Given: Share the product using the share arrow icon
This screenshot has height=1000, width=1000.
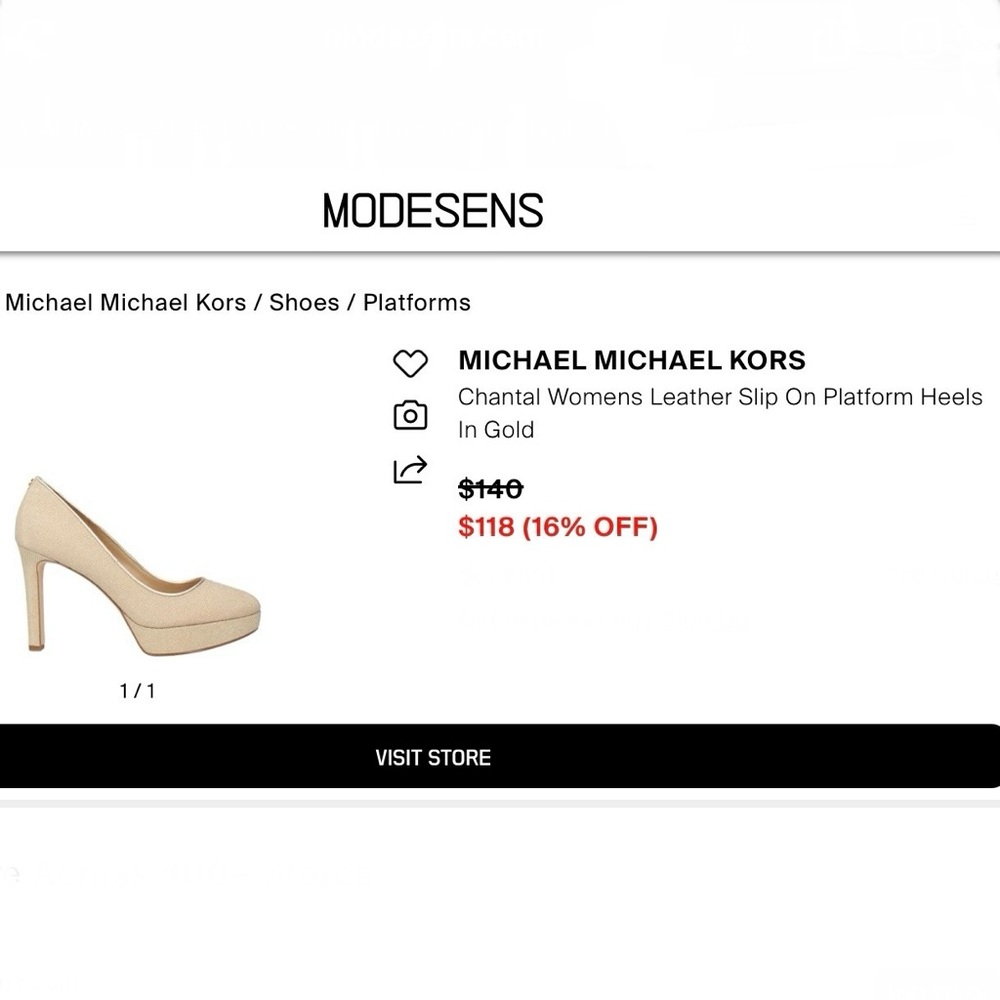Looking at the screenshot, I should [x=411, y=466].
